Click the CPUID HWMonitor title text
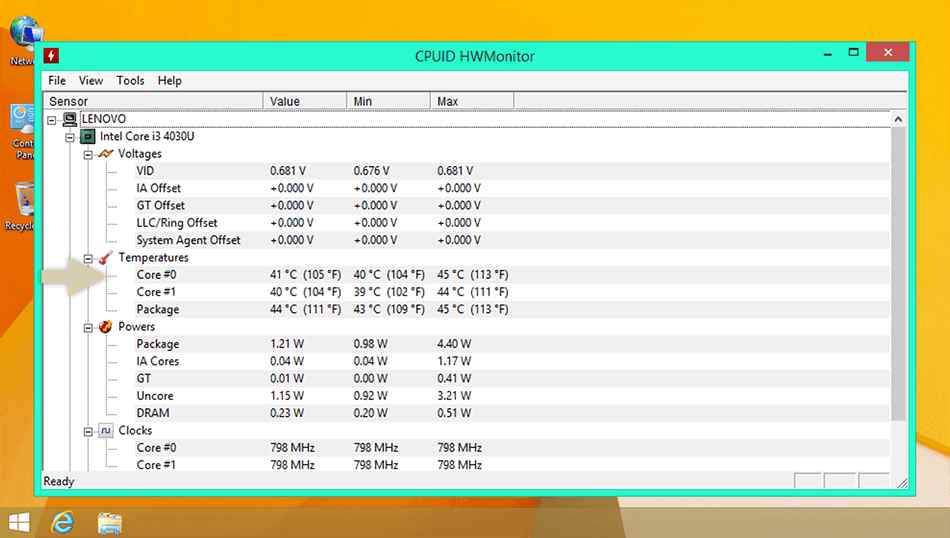The image size is (950, 538). 474,56
